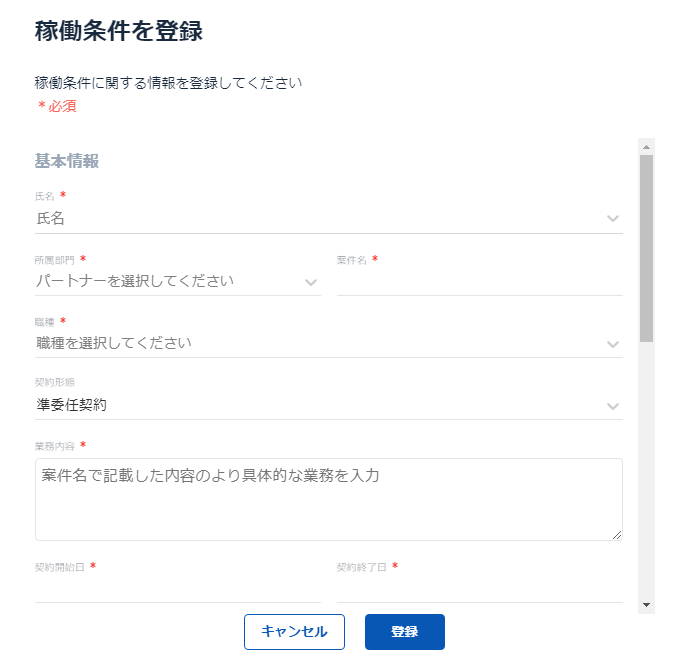This screenshot has height=666, width=687.
Task: Click the 業務内容 textarea resize handle
Action: tap(617, 535)
